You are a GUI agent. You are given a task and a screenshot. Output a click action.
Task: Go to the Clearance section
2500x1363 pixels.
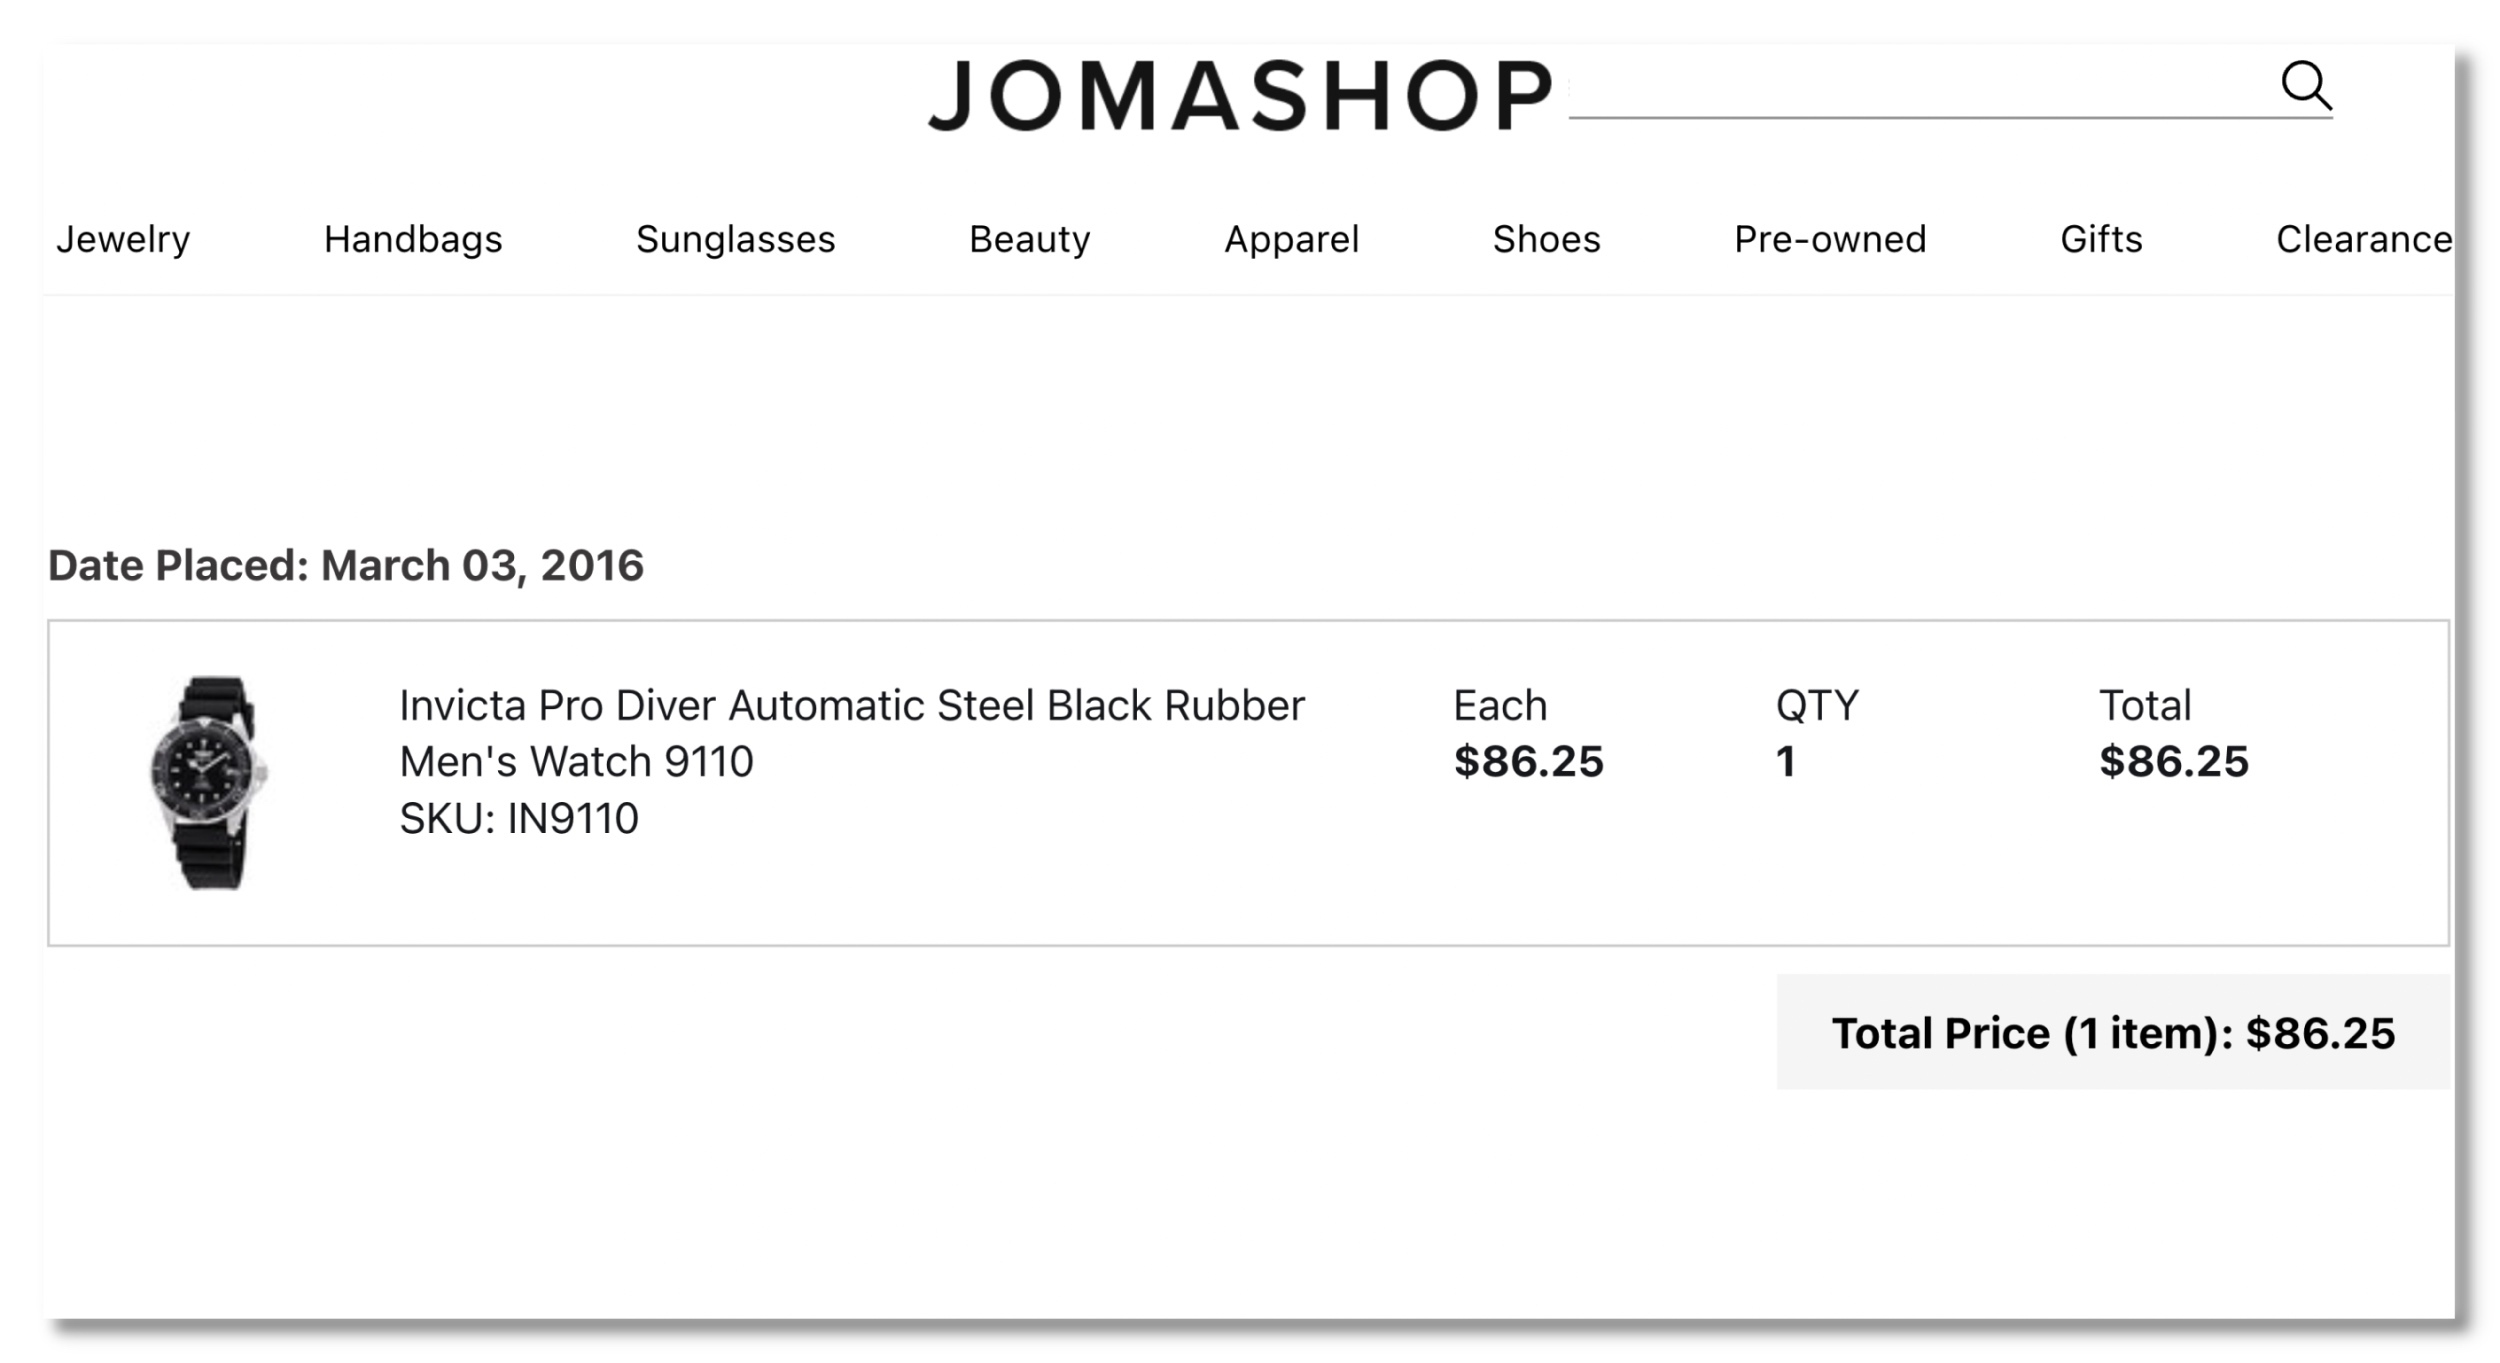pyautogui.click(x=2362, y=240)
